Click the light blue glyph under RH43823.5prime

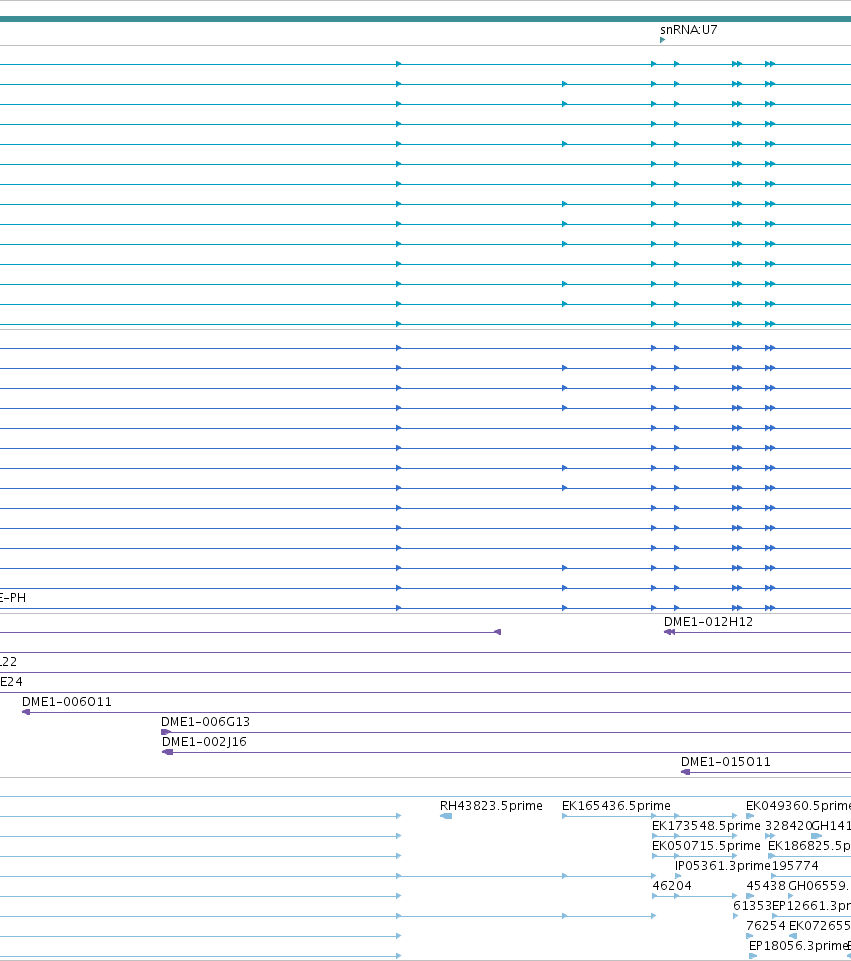pyautogui.click(x=446, y=816)
